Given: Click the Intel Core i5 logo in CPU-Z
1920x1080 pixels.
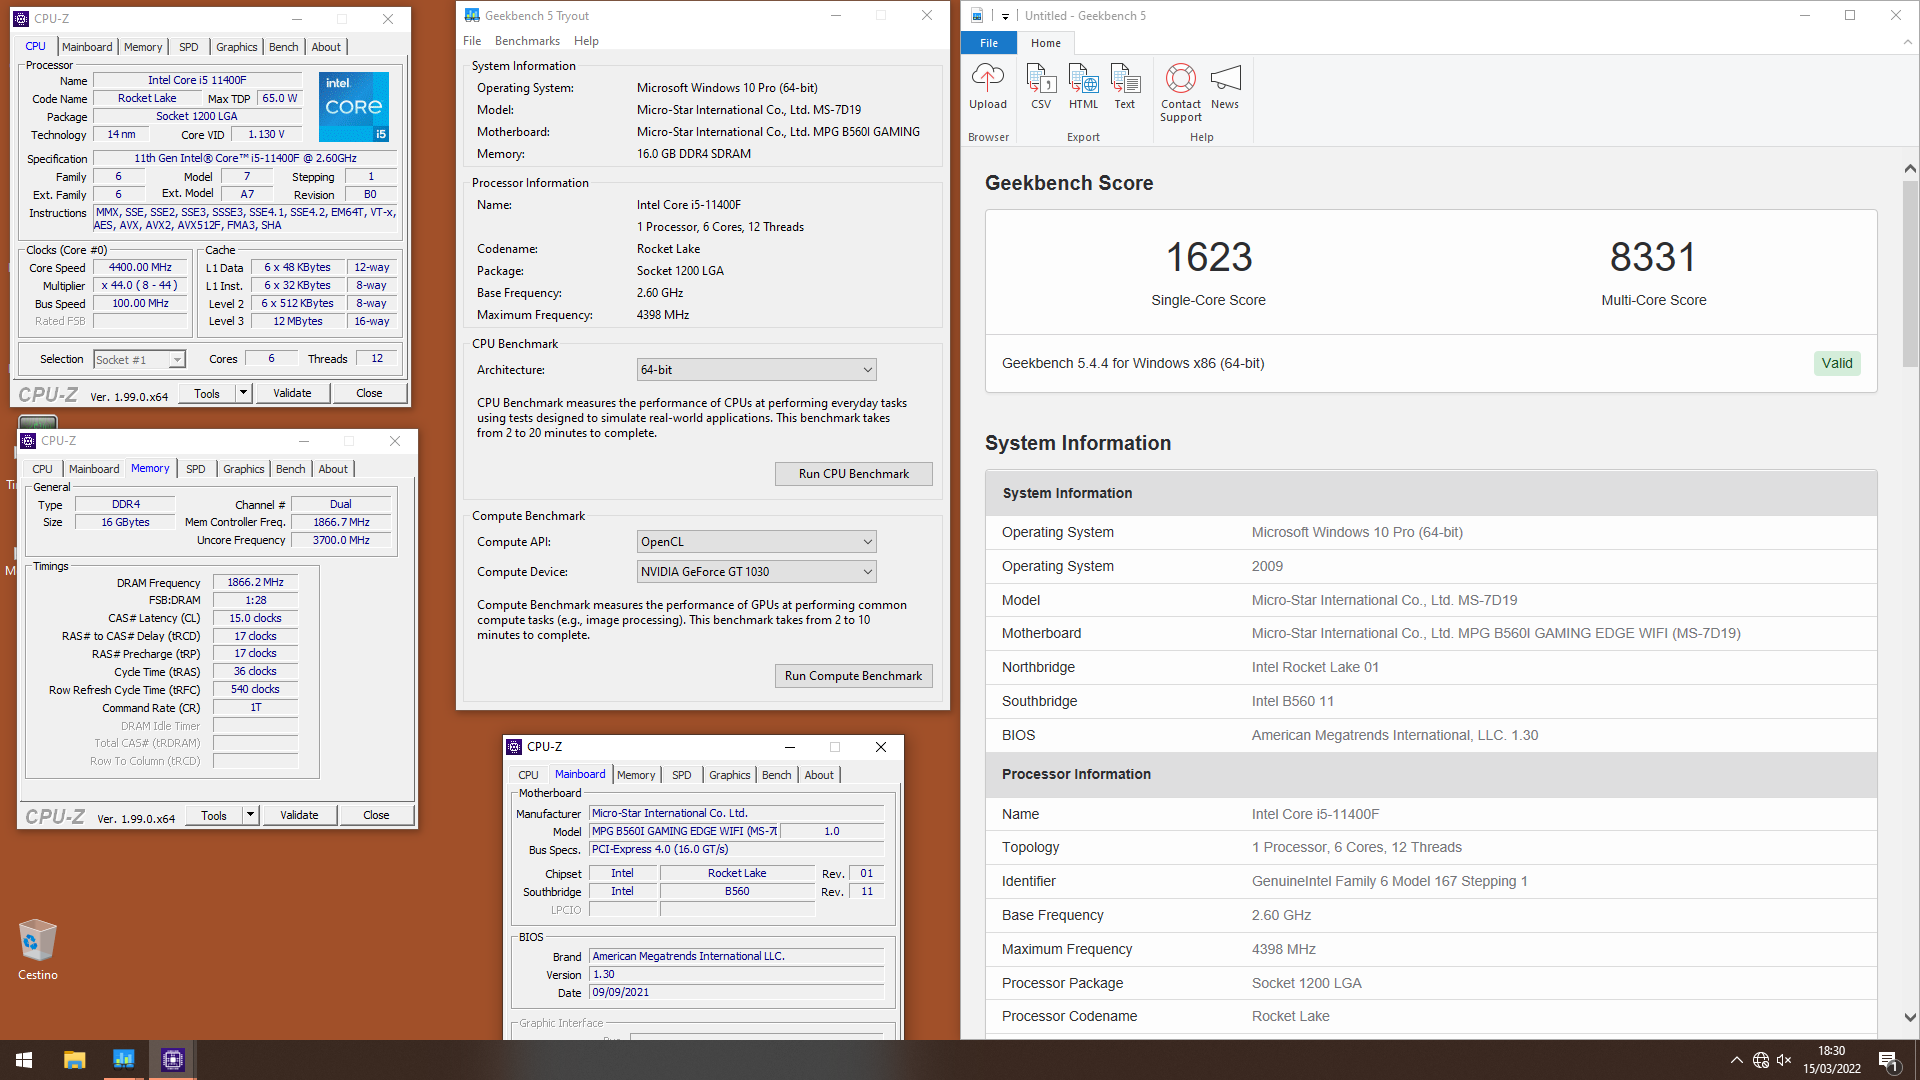Looking at the screenshot, I should point(354,106).
